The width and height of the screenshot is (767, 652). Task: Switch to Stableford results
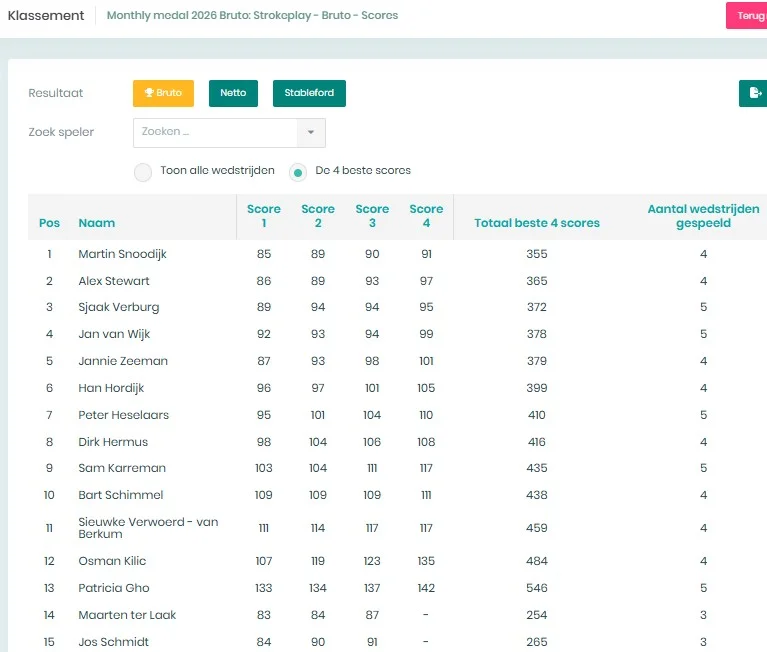click(x=309, y=93)
